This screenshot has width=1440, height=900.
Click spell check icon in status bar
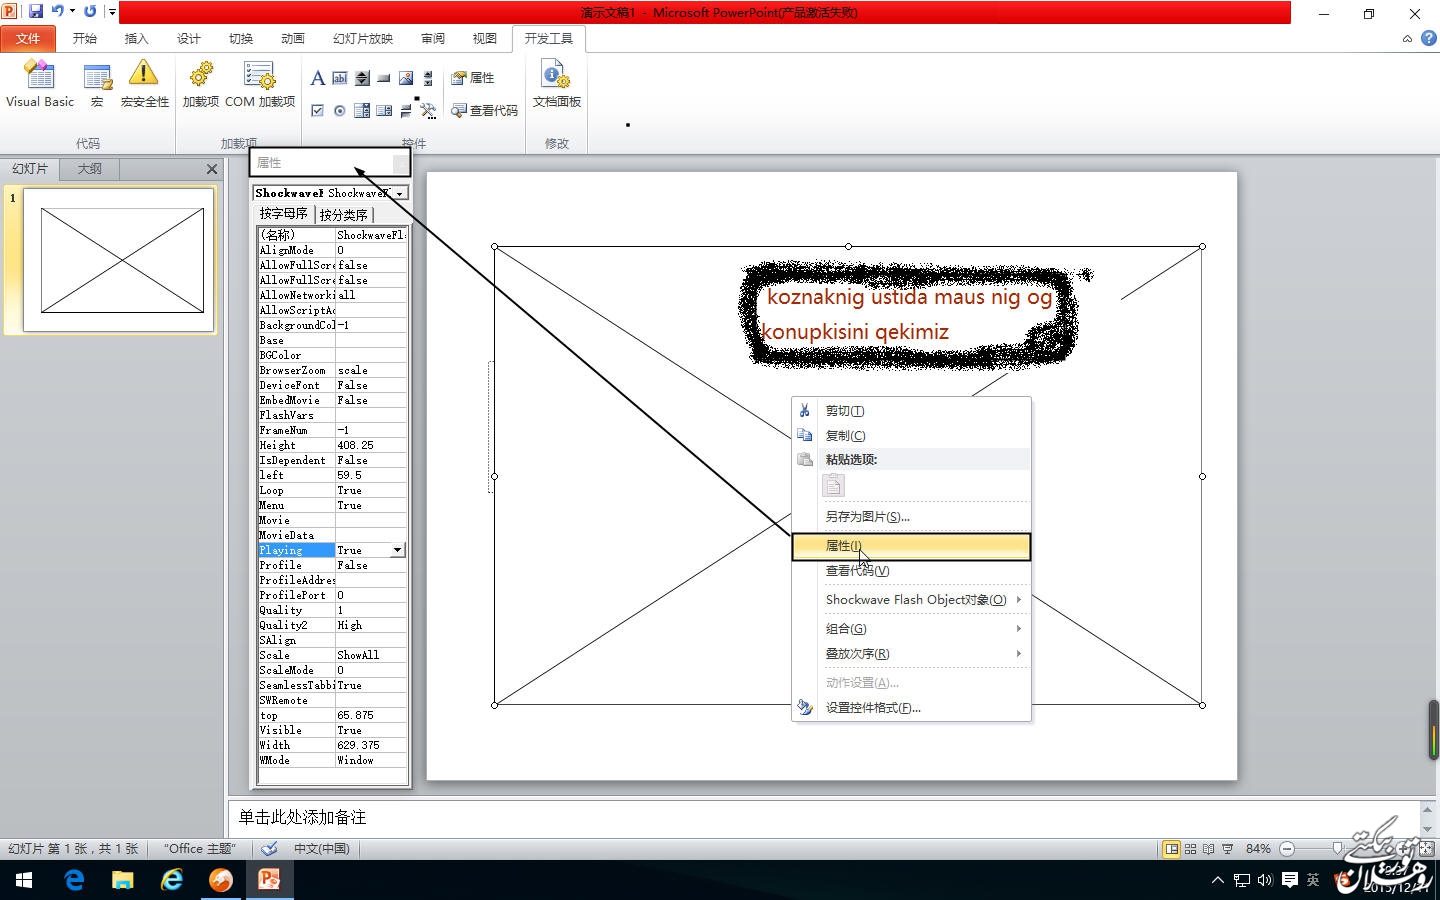269,849
